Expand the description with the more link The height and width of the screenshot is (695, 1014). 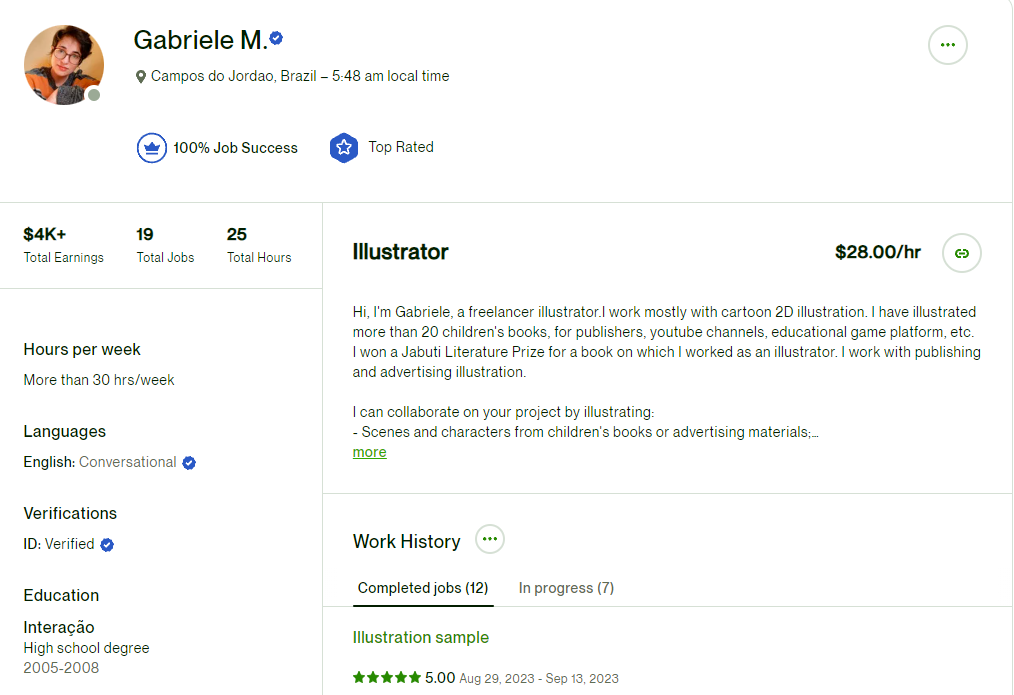[x=369, y=453]
